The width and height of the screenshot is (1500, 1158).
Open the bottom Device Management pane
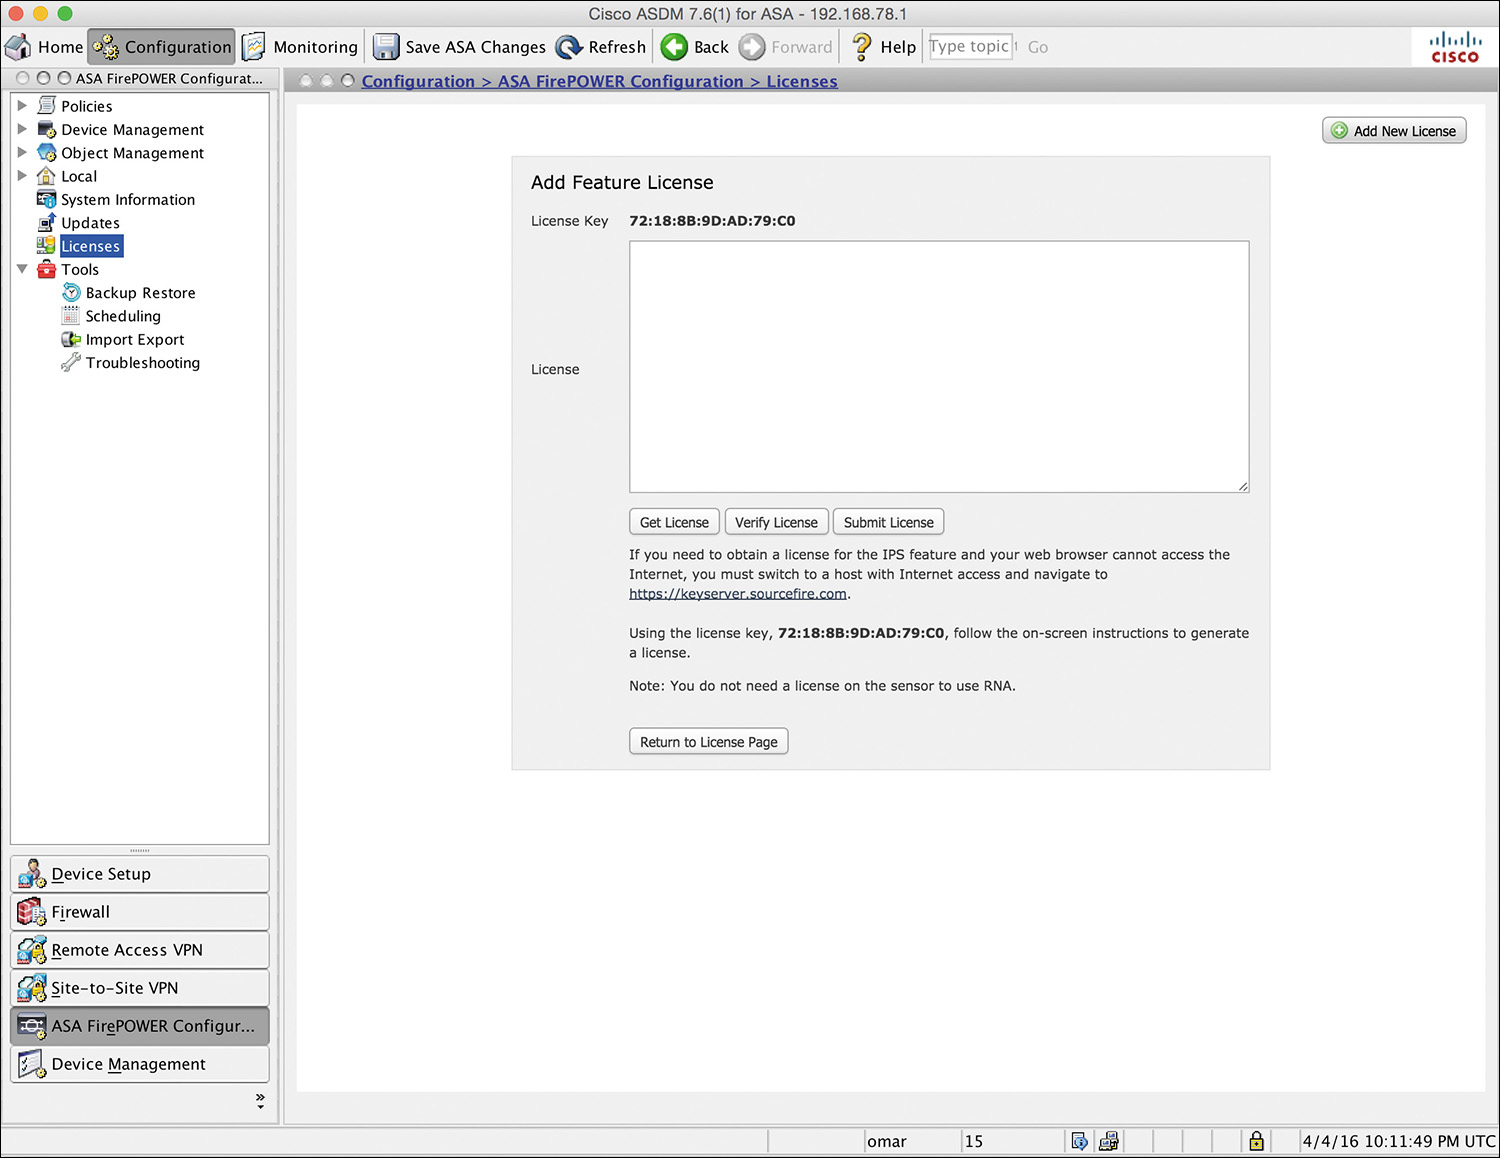coord(140,1064)
